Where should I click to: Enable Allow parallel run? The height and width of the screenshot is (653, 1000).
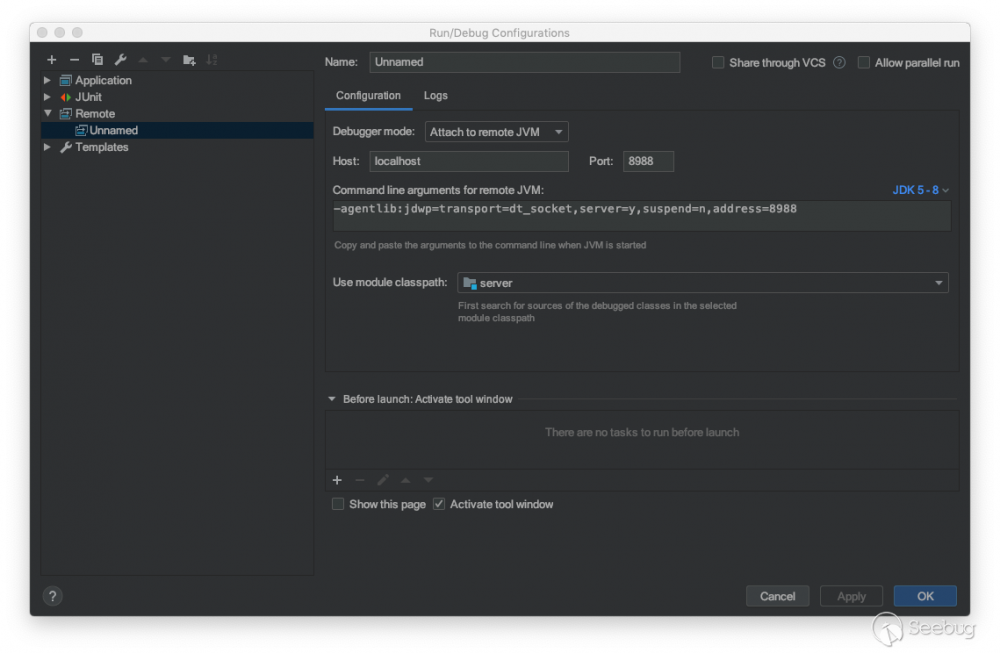click(864, 62)
